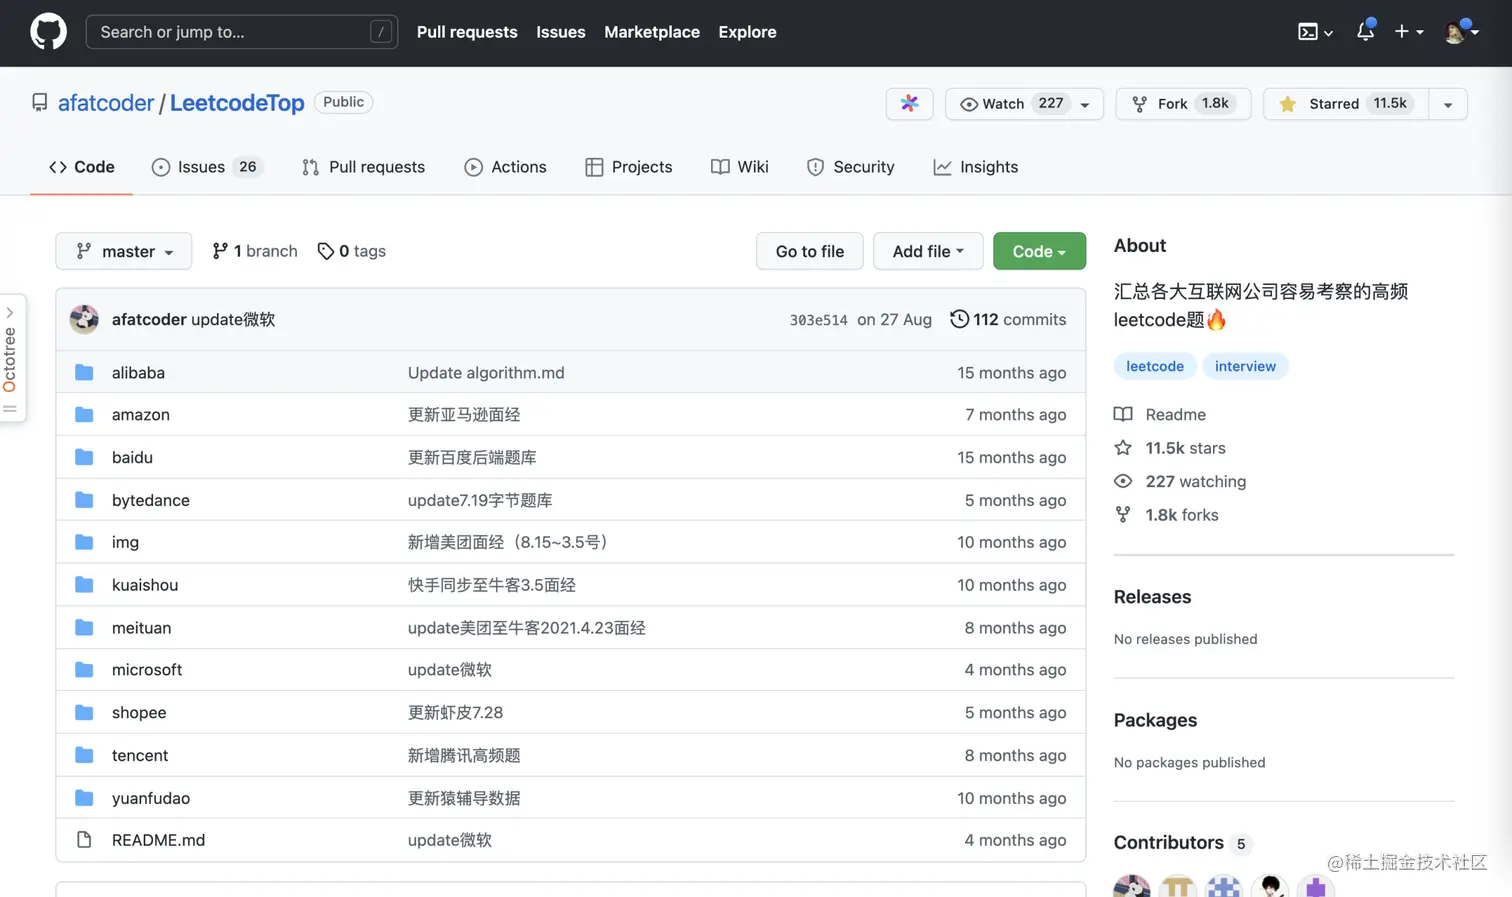Image resolution: width=1512 pixels, height=897 pixels.
Task: Click the 1.8k forks link in About
Action: 1166,515
